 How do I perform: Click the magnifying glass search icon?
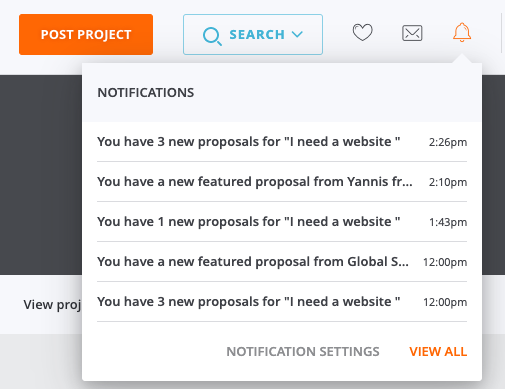coord(212,36)
